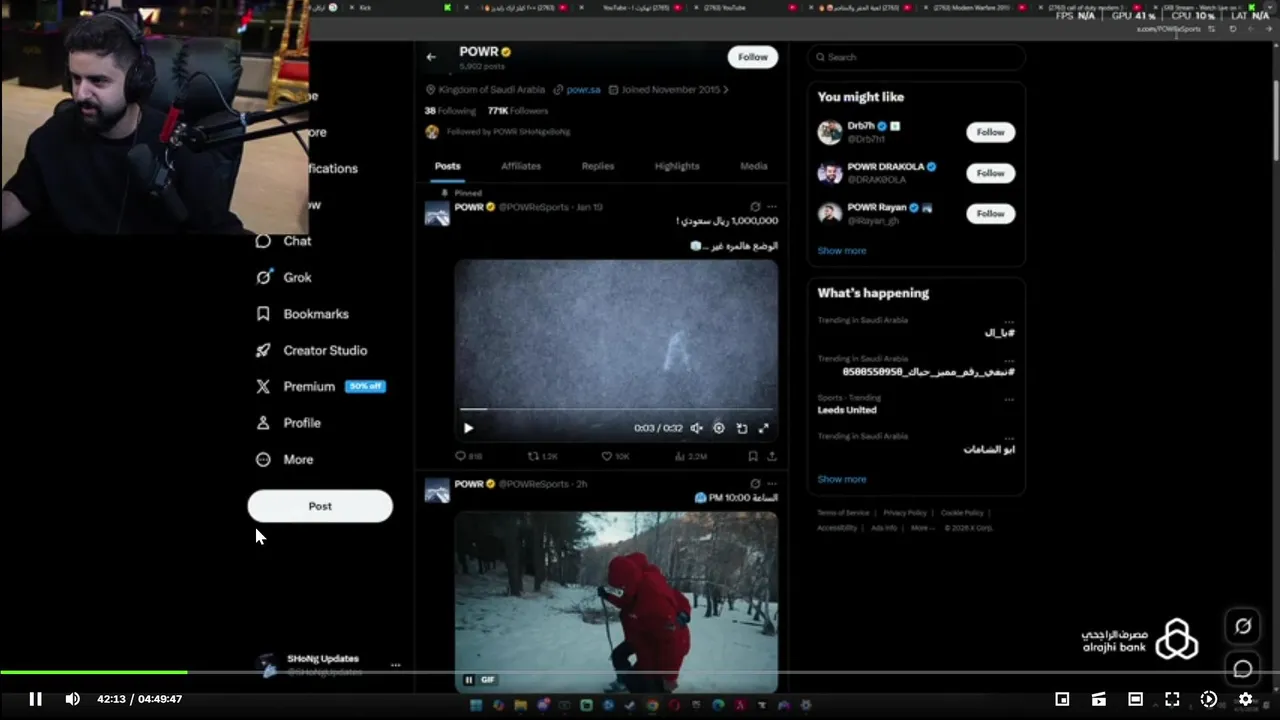This screenshot has width=1280, height=720.
Task: Open the pinned post's three-dot menu
Action: pos(771,207)
